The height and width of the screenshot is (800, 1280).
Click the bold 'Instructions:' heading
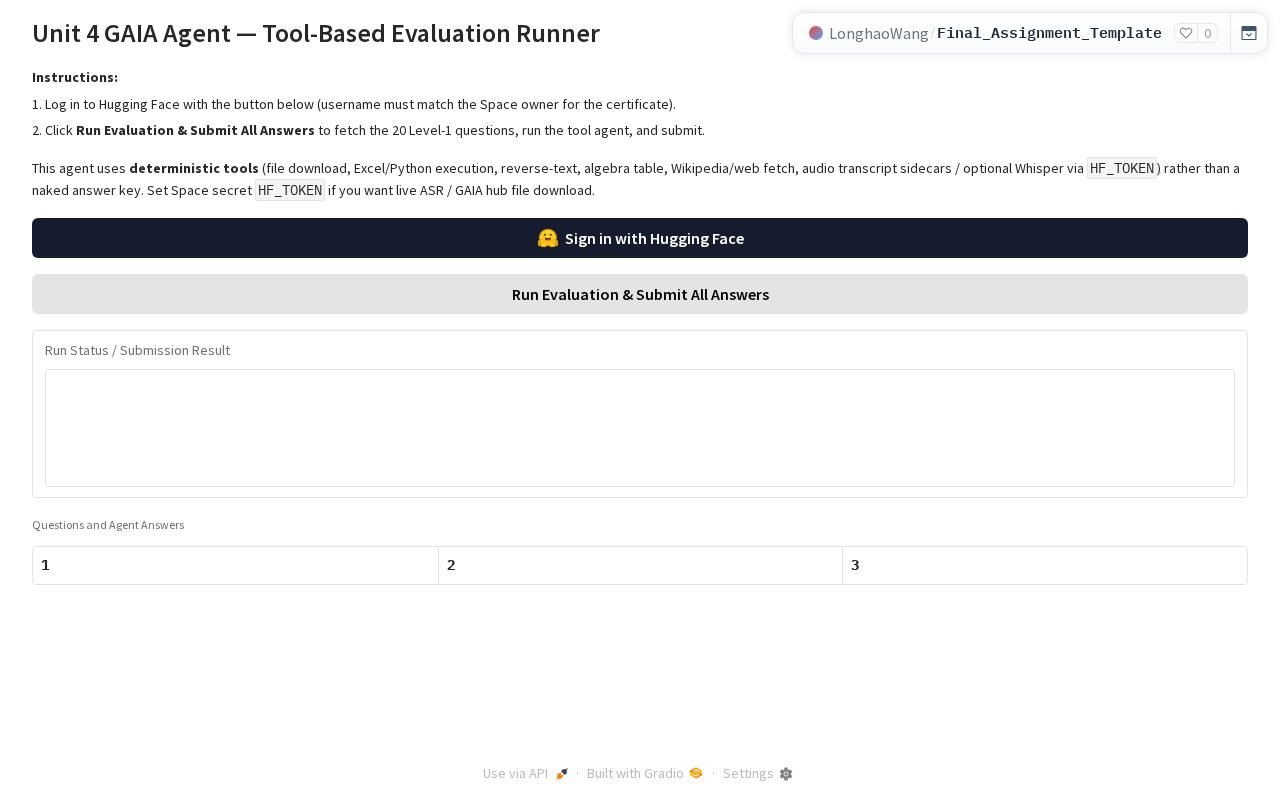pos(75,77)
